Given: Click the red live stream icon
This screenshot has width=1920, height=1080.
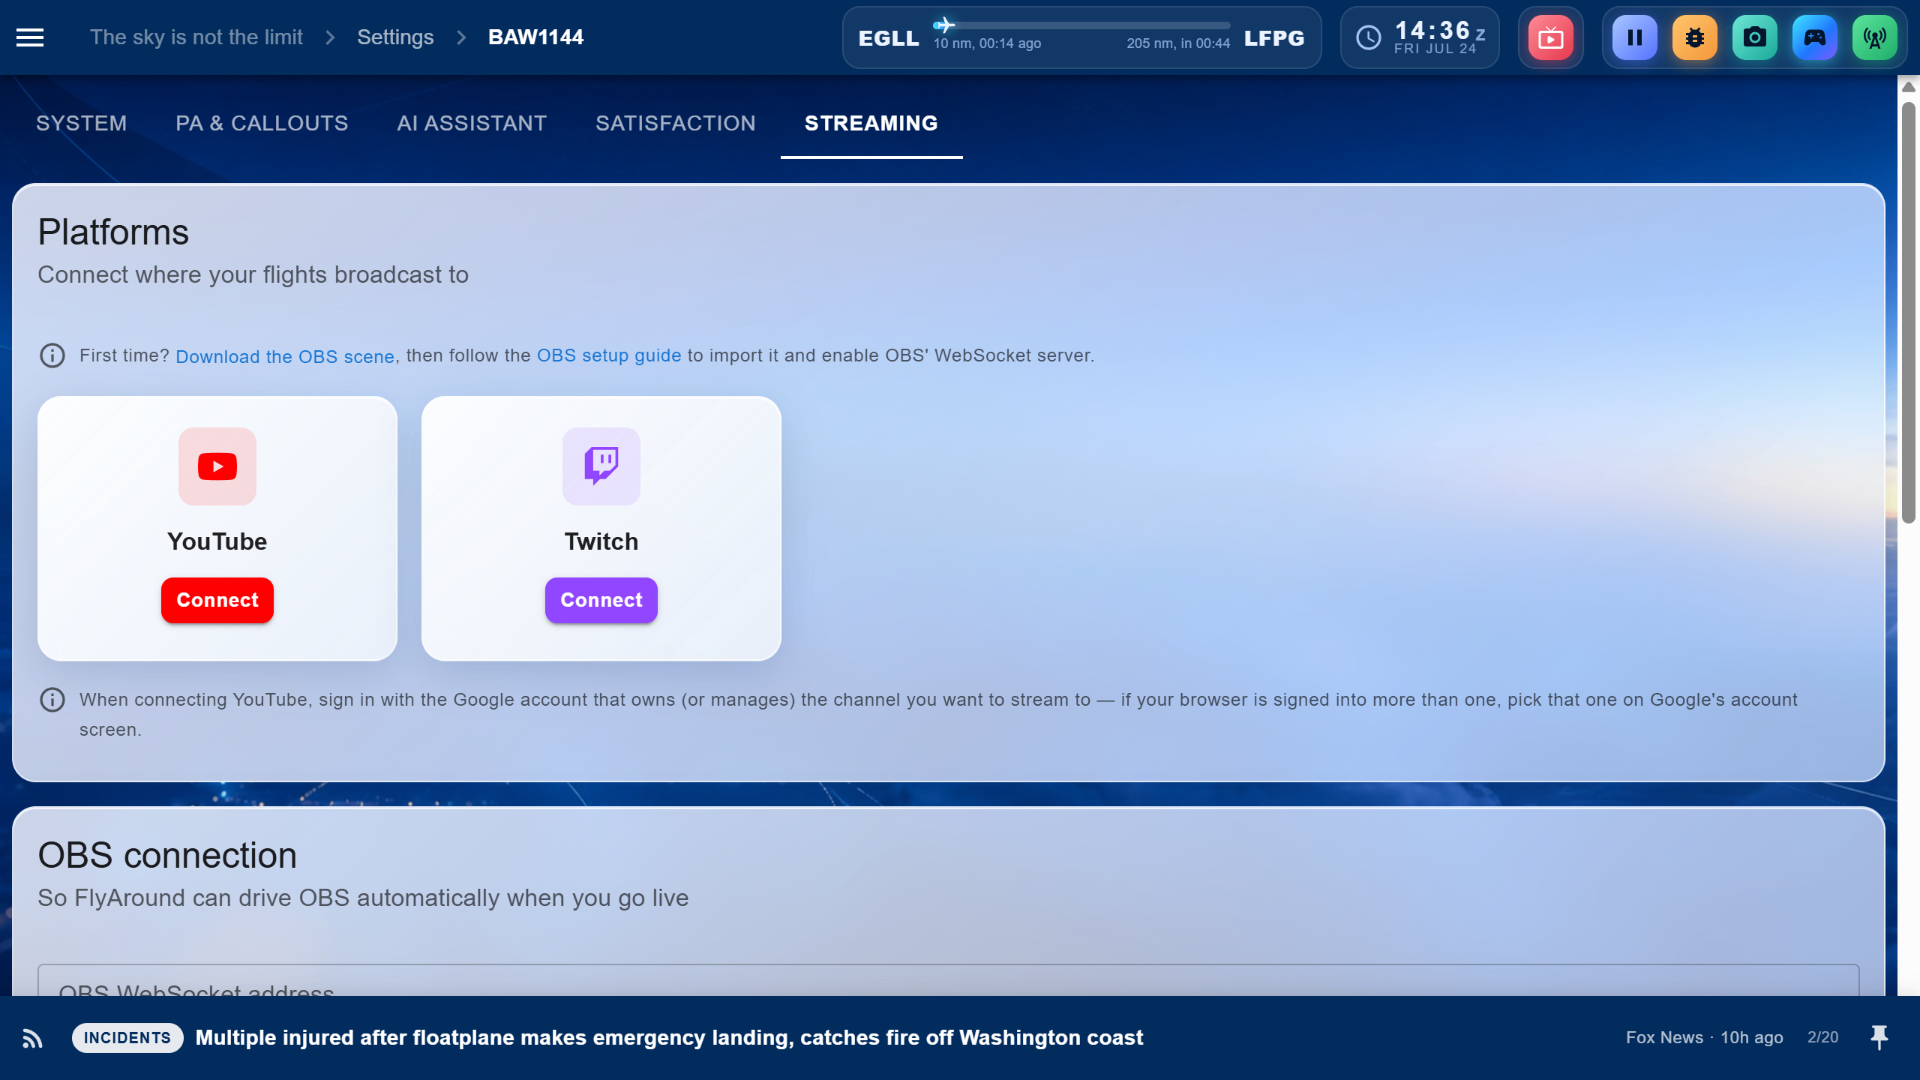Looking at the screenshot, I should coord(1550,38).
